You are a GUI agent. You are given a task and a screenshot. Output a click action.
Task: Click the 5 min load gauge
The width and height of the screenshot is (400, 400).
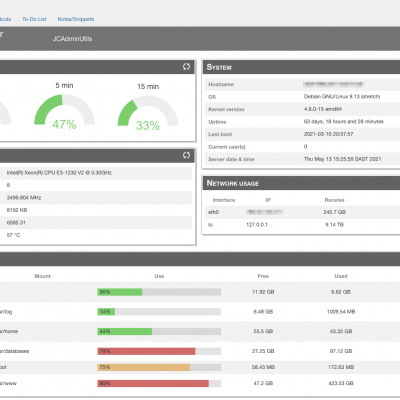(64, 110)
